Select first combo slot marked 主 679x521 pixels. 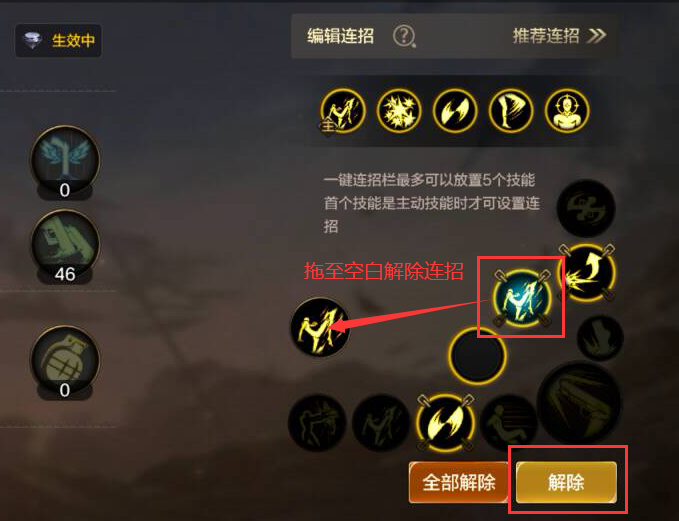coord(343,110)
